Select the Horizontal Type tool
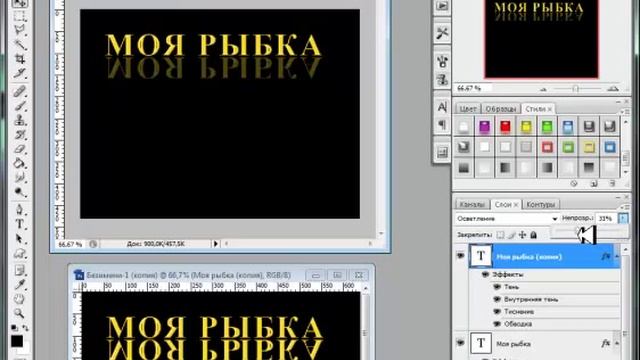Screen dimensions: 640x360 point(20,224)
